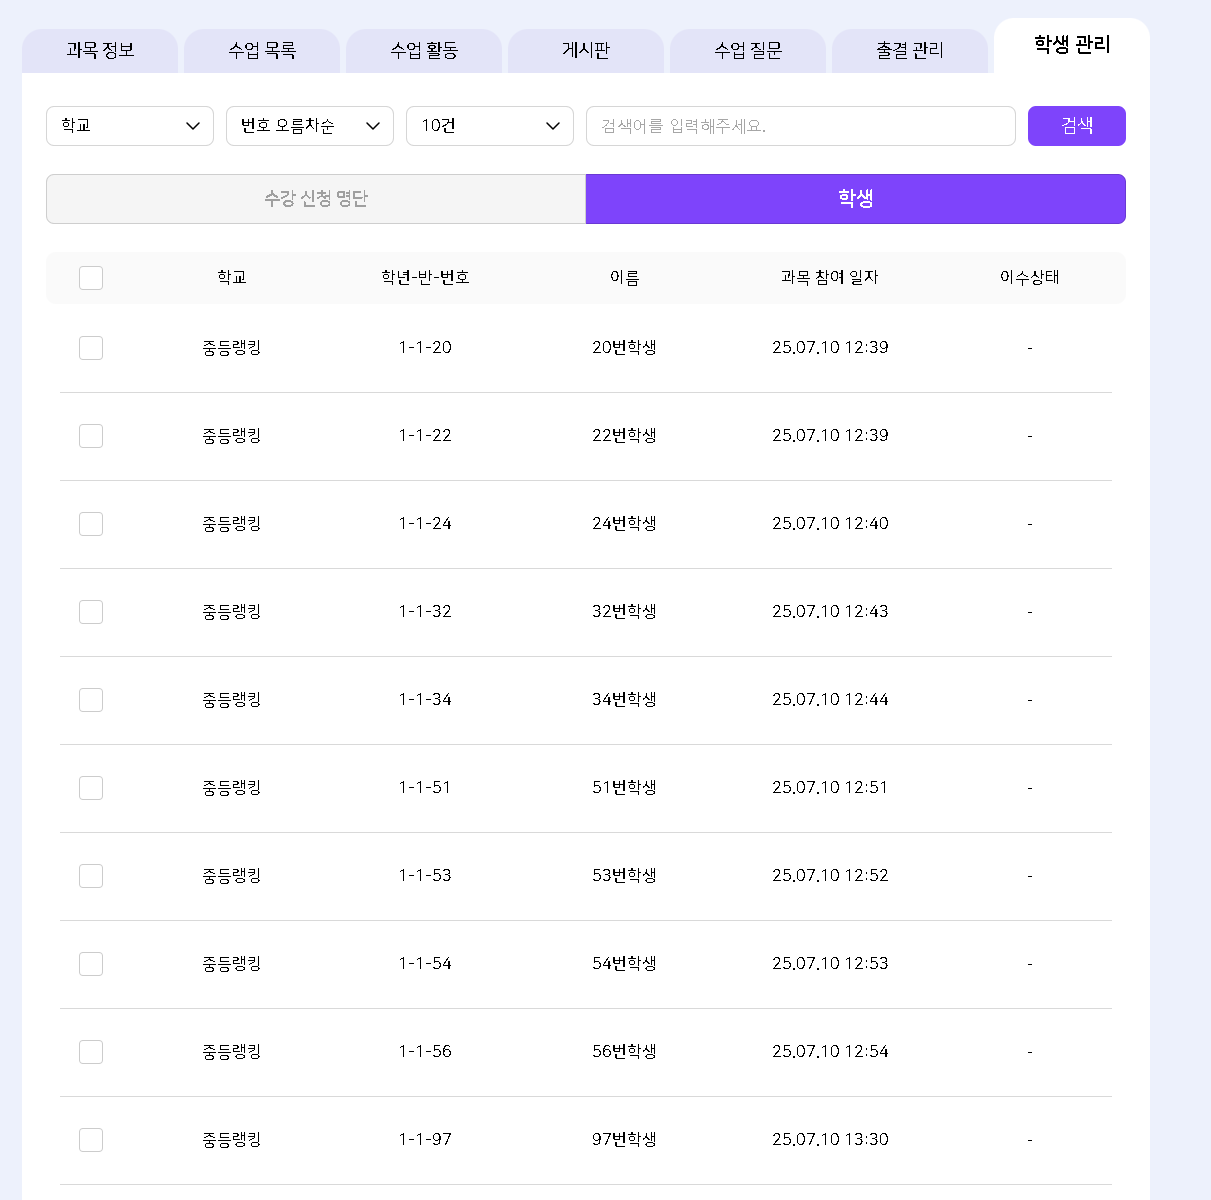Open the 수업 목록 tab
The height and width of the screenshot is (1200, 1211).
262,51
